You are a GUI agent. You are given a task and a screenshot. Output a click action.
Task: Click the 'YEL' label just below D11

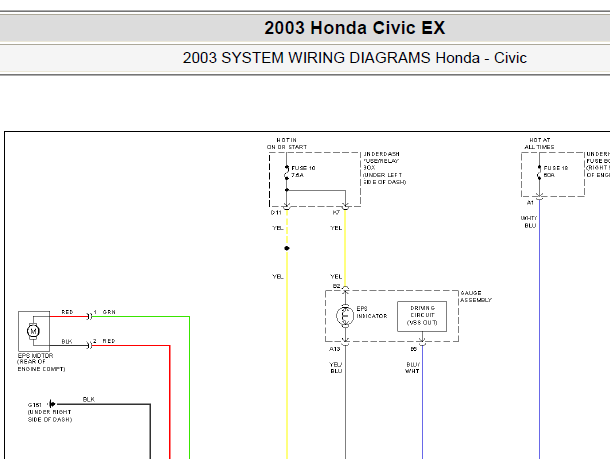point(278,228)
